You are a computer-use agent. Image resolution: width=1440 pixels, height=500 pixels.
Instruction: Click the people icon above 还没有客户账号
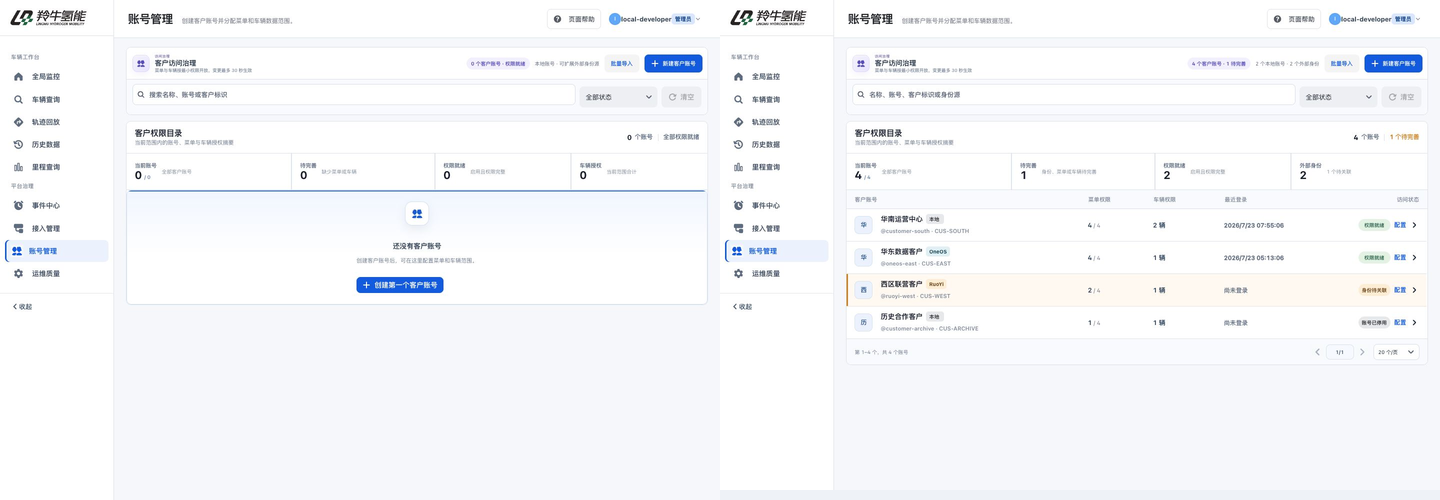coord(417,214)
